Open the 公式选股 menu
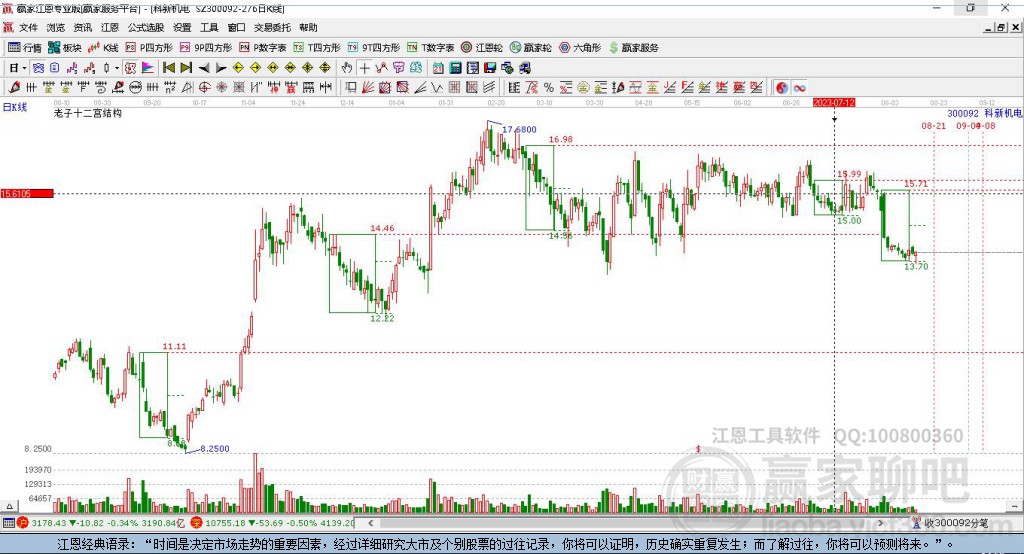The image size is (1024, 554). point(146,27)
